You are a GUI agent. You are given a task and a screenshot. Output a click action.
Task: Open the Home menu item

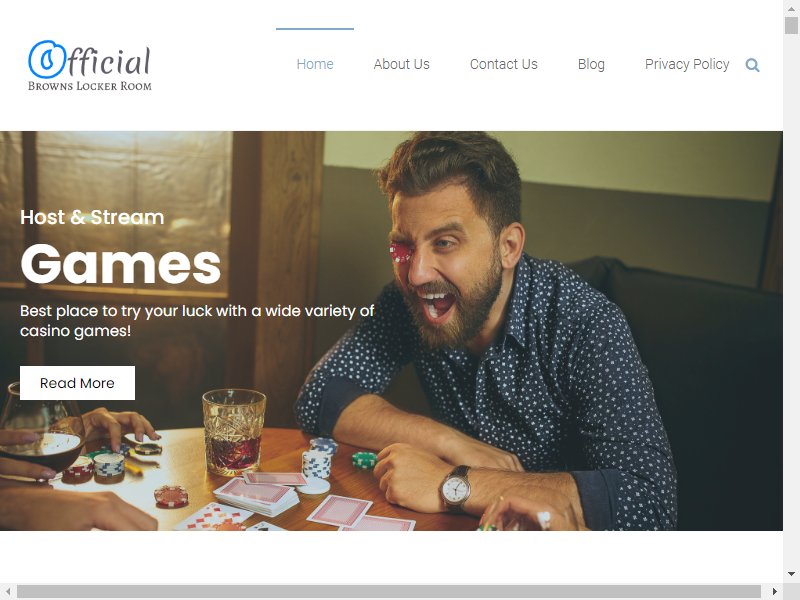tap(315, 64)
